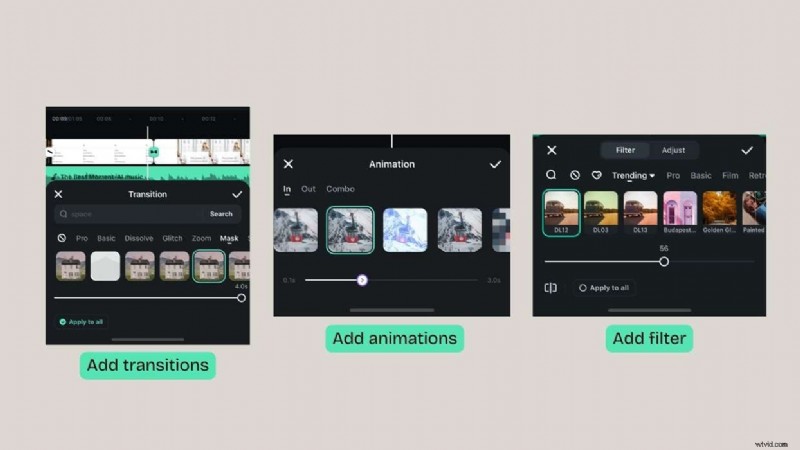Open the Film filter category
The image size is (800, 450).
coord(730,176)
